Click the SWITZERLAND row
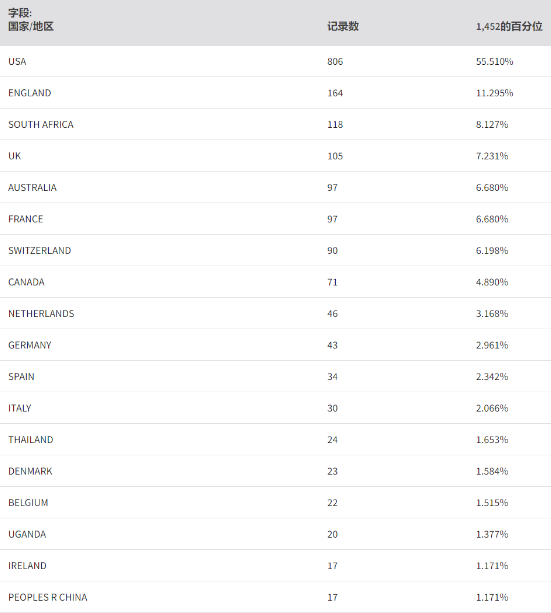The image size is (551, 613). [275, 250]
